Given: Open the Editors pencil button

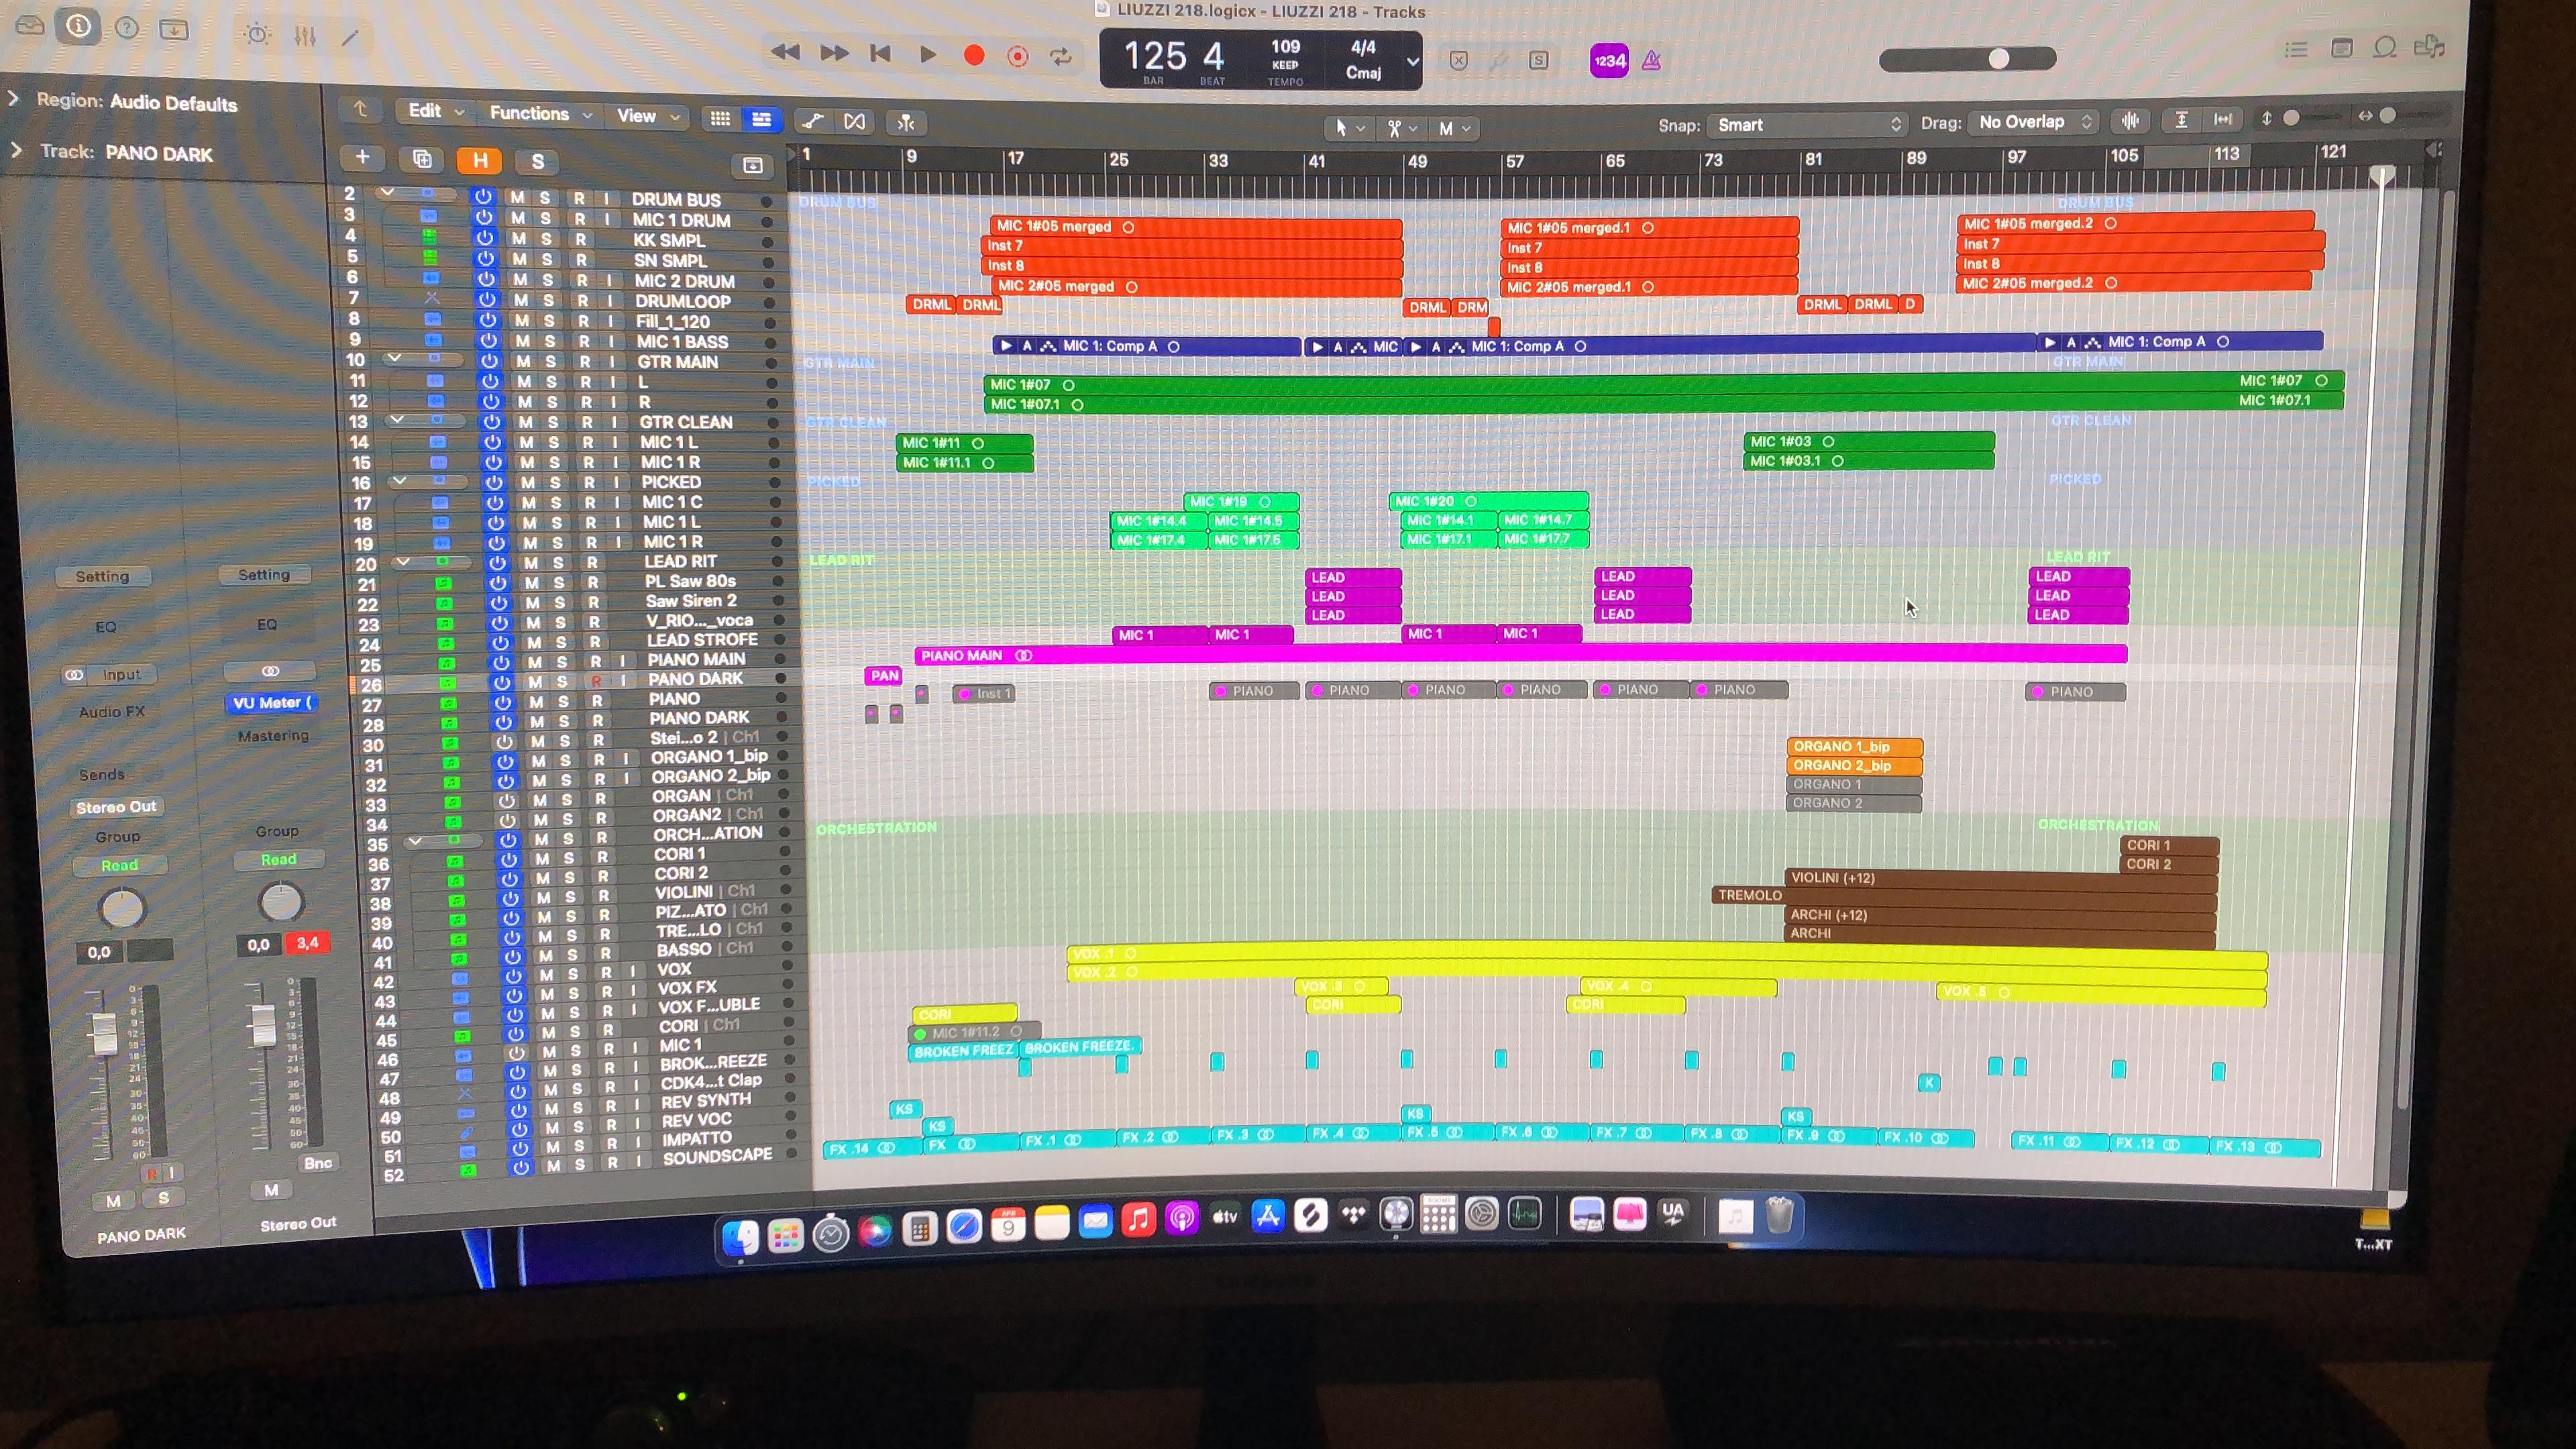Looking at the screenshot, I should 350,38.
